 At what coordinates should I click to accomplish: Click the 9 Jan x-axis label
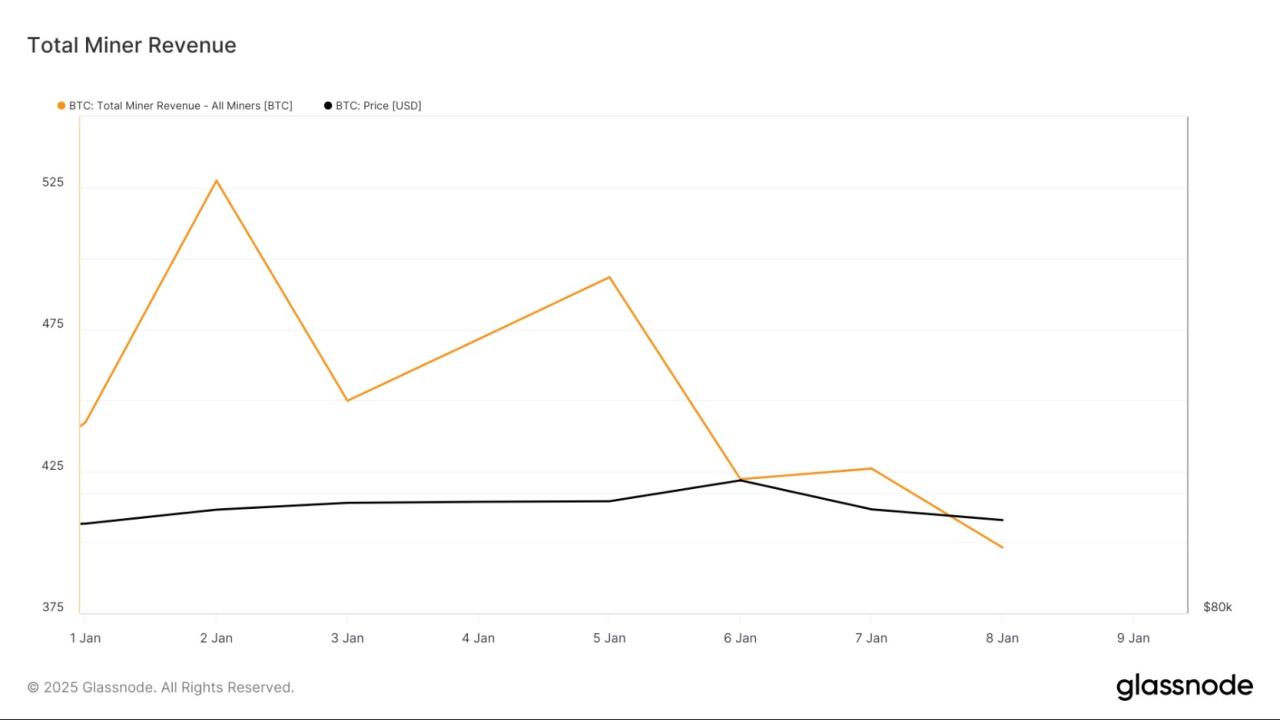pos(1133,638)
